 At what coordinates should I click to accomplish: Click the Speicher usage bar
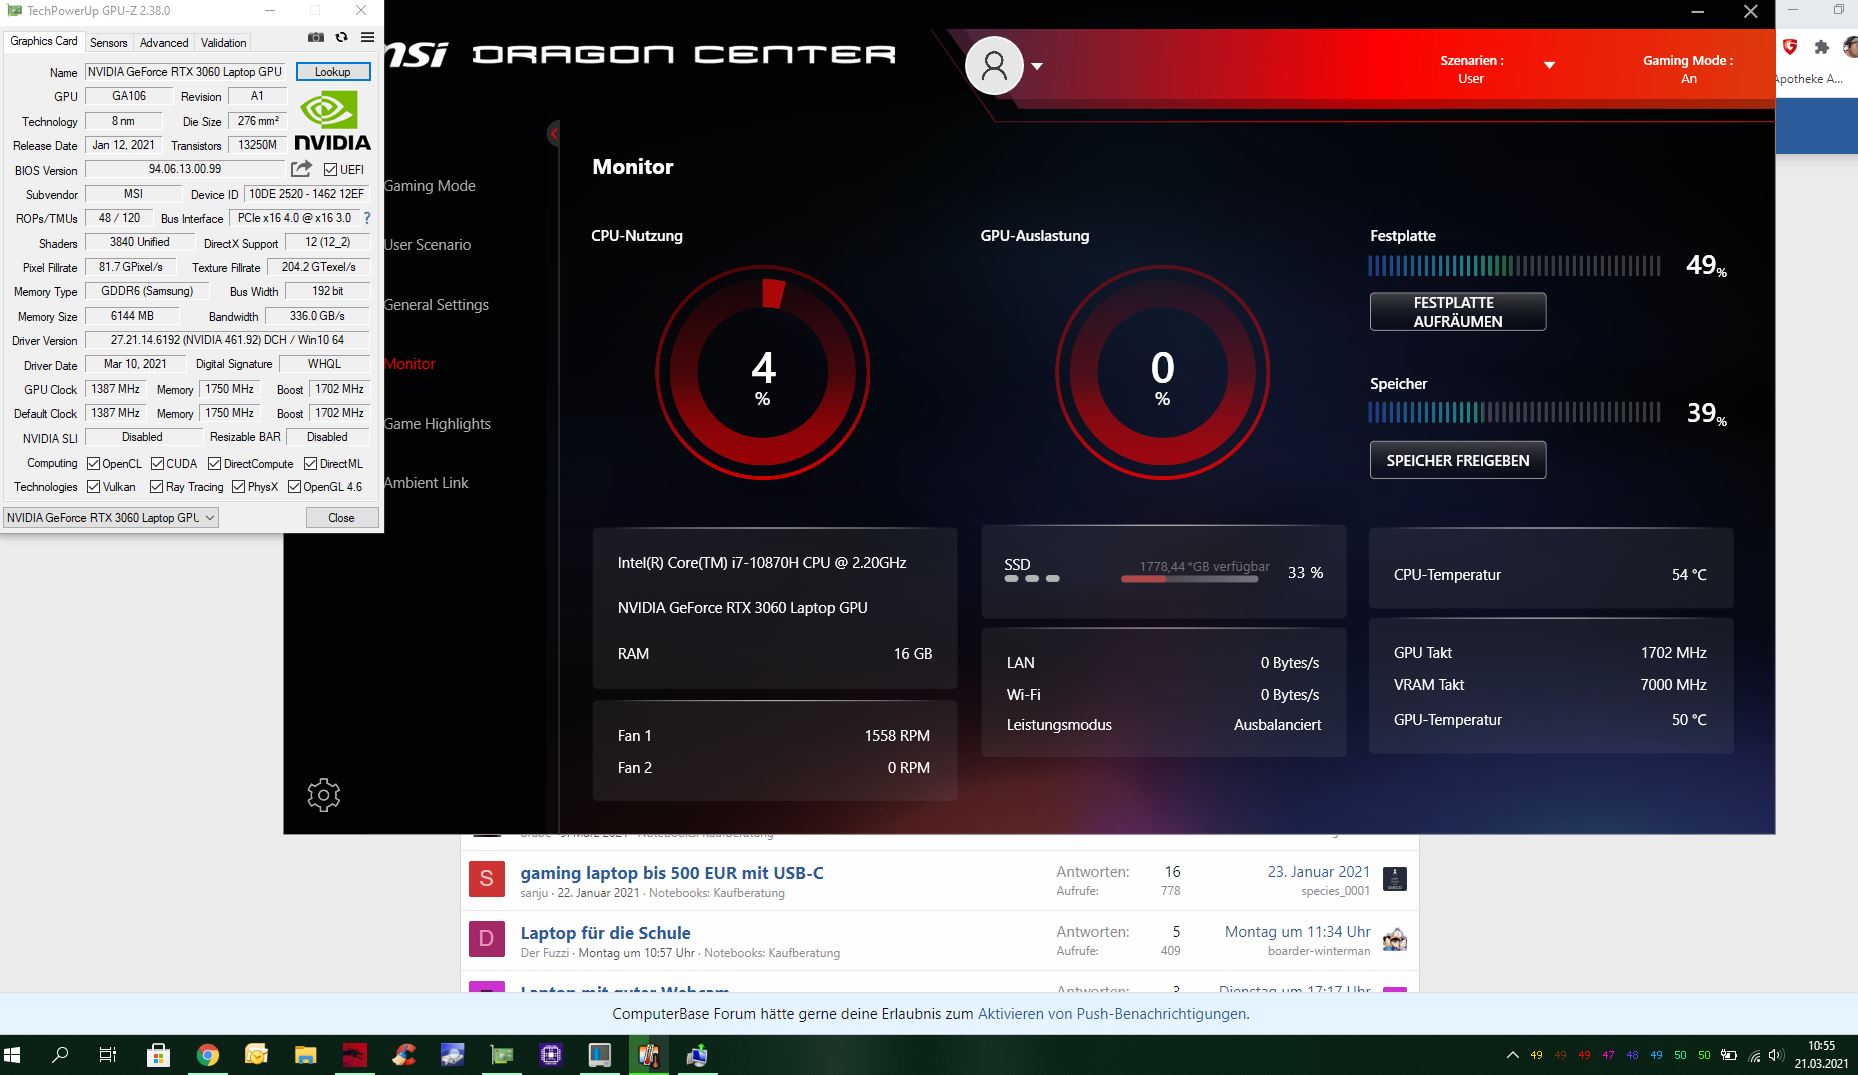[1514, 412]
